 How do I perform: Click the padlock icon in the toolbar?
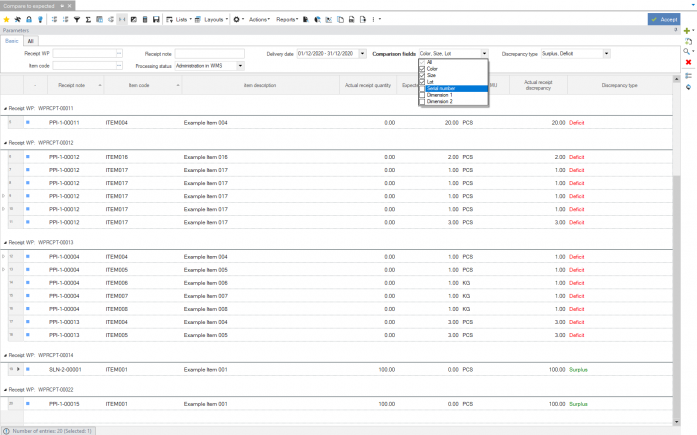click(x=29, y=20)
